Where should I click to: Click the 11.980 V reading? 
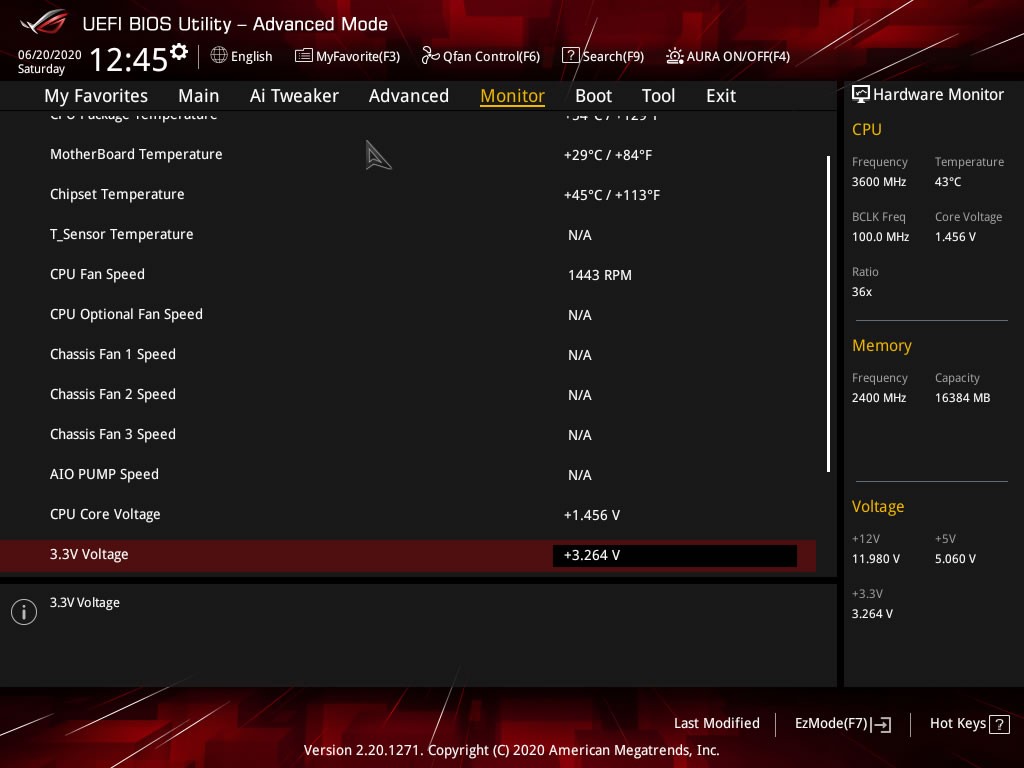pos(876,559)
